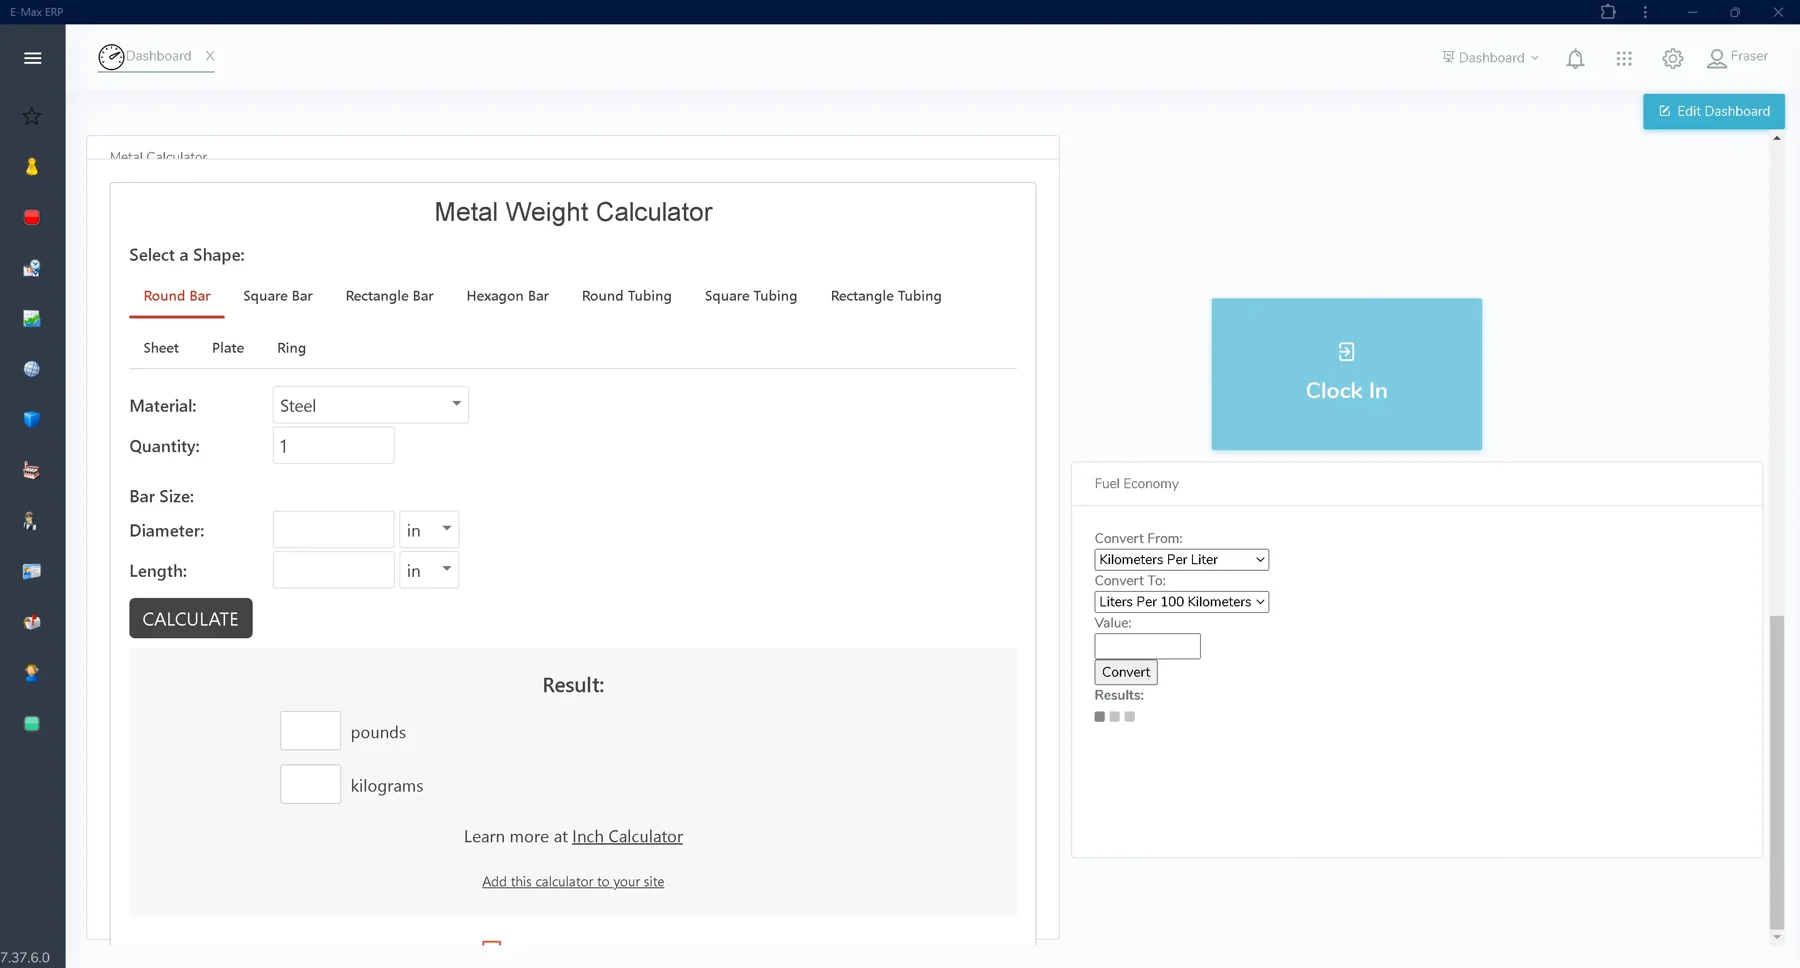
Task: Open the blue cube sidebar icon
Action: (32, 420)
